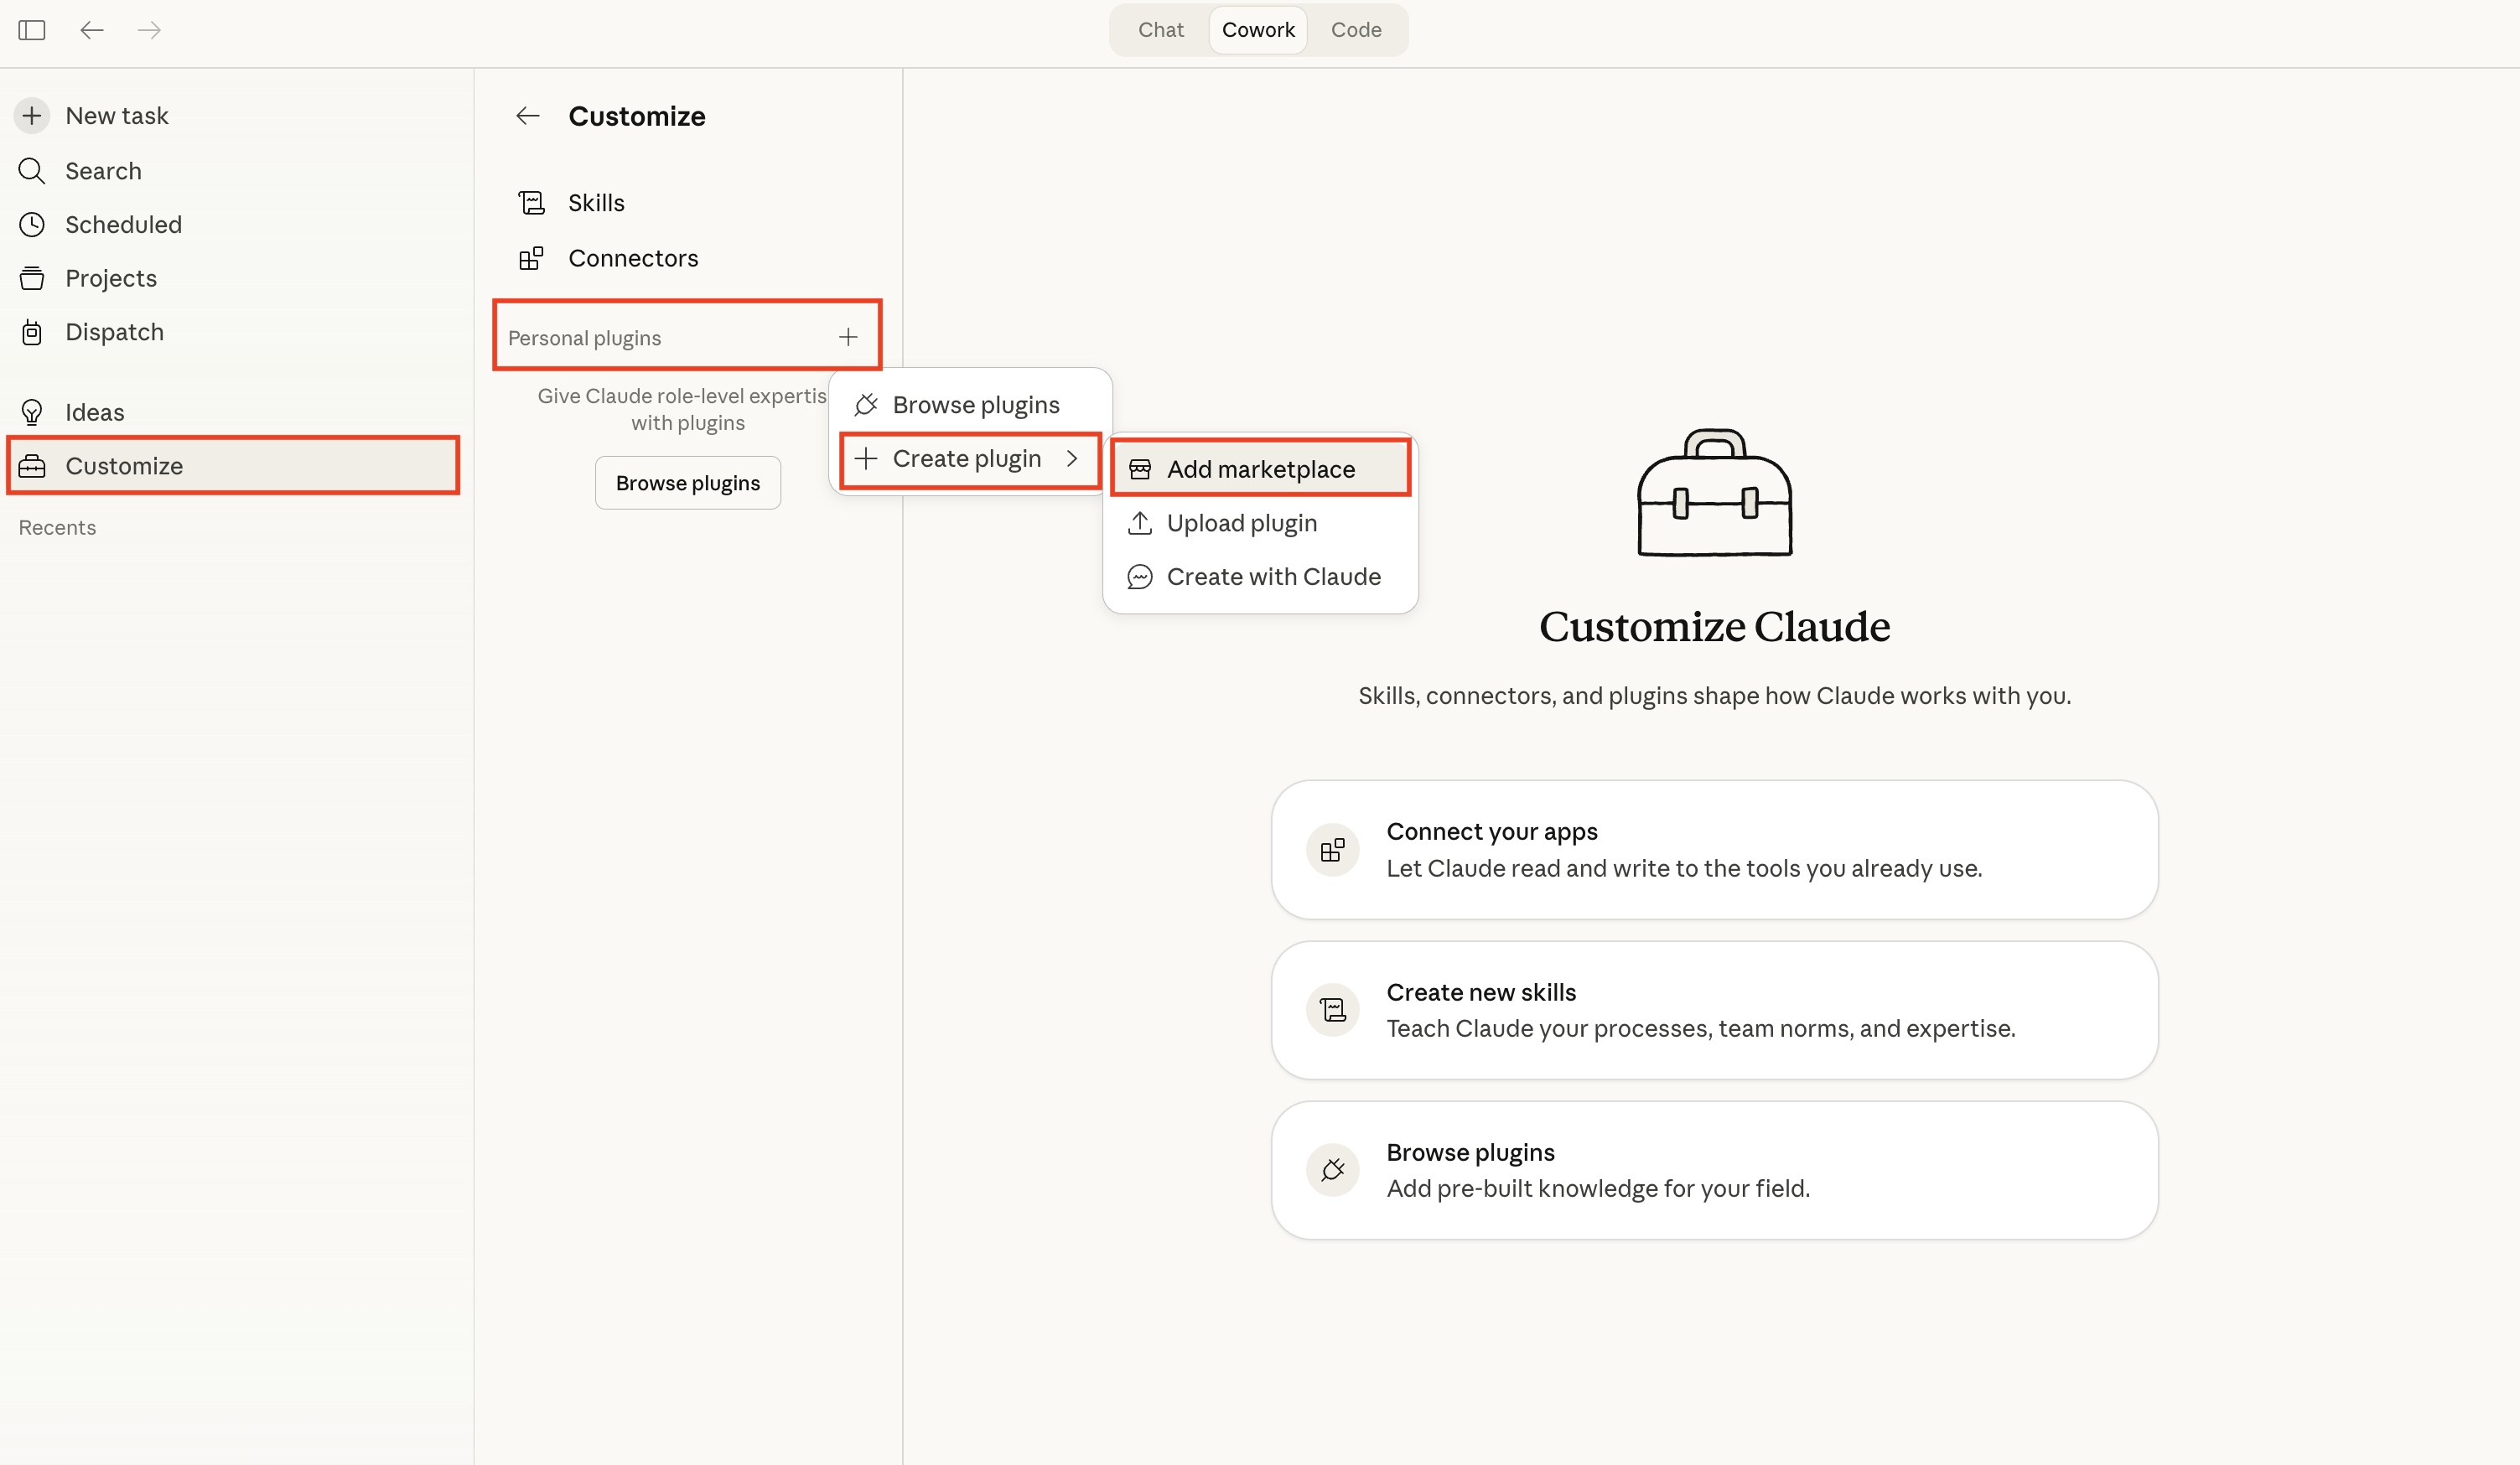Open Scheduled tasks via the clock icon
The image size is (2520, 1465).
(31, 224)
